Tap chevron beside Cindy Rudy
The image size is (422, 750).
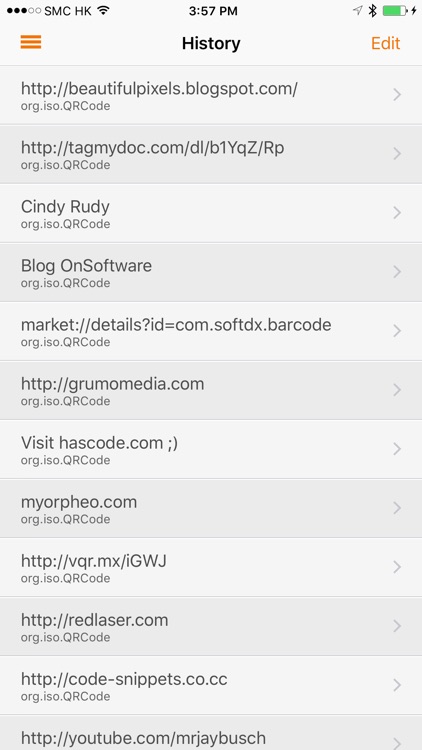[x=397, y=213]
